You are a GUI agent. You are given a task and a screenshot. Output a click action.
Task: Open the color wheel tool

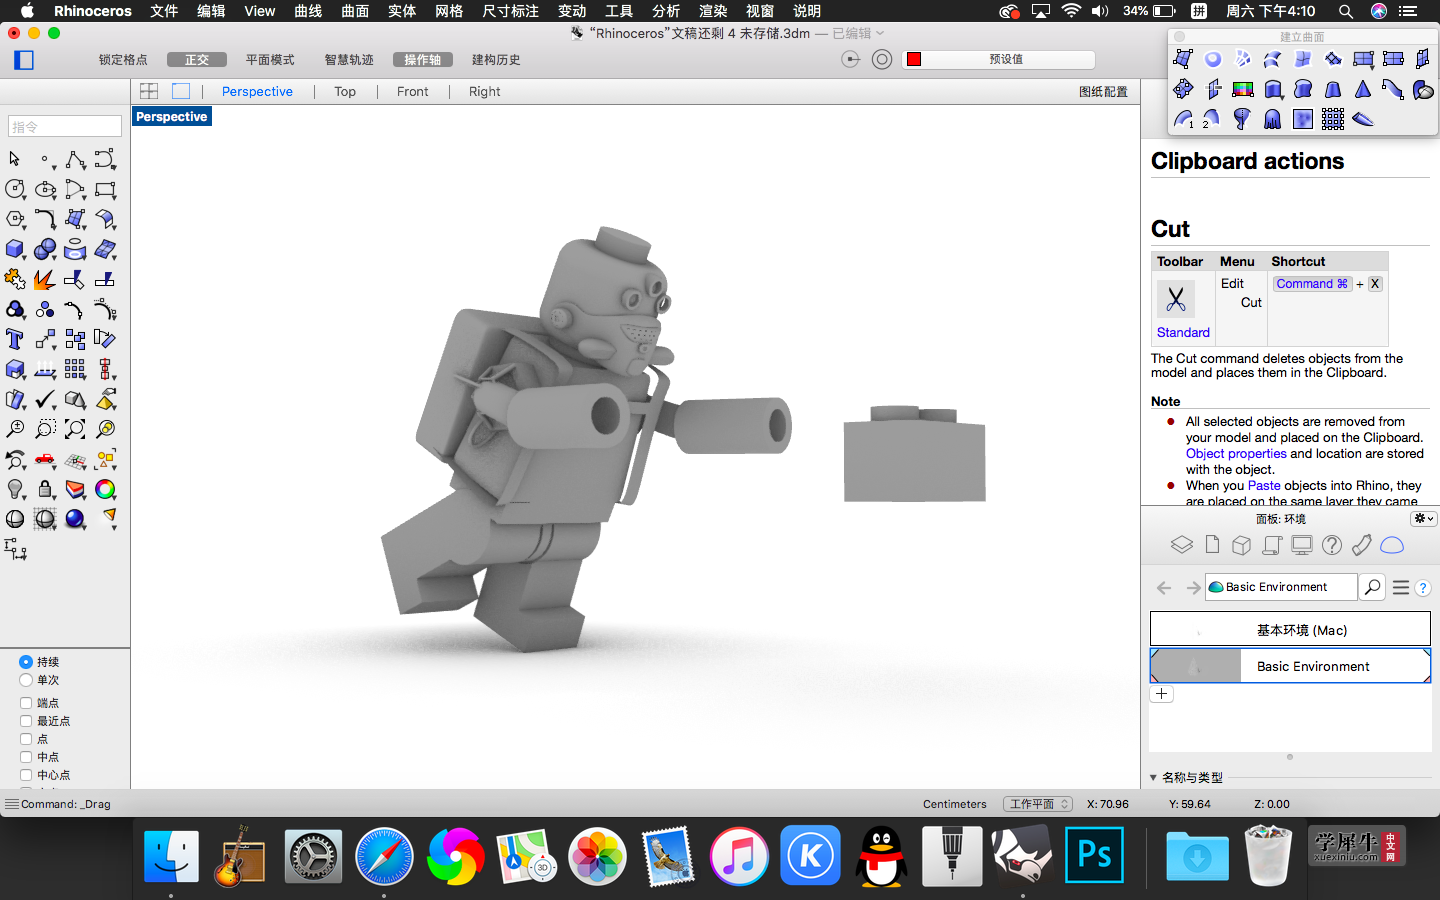pyautogui.click(x=105, y=489)
